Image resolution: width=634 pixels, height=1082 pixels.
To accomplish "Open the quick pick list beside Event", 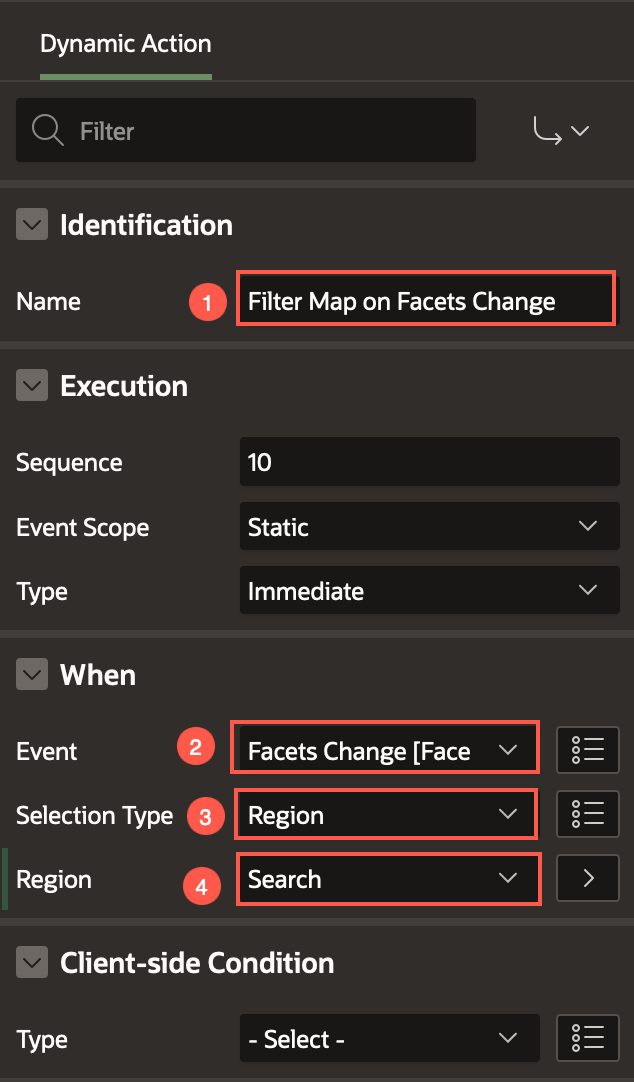I will (587, 750).
